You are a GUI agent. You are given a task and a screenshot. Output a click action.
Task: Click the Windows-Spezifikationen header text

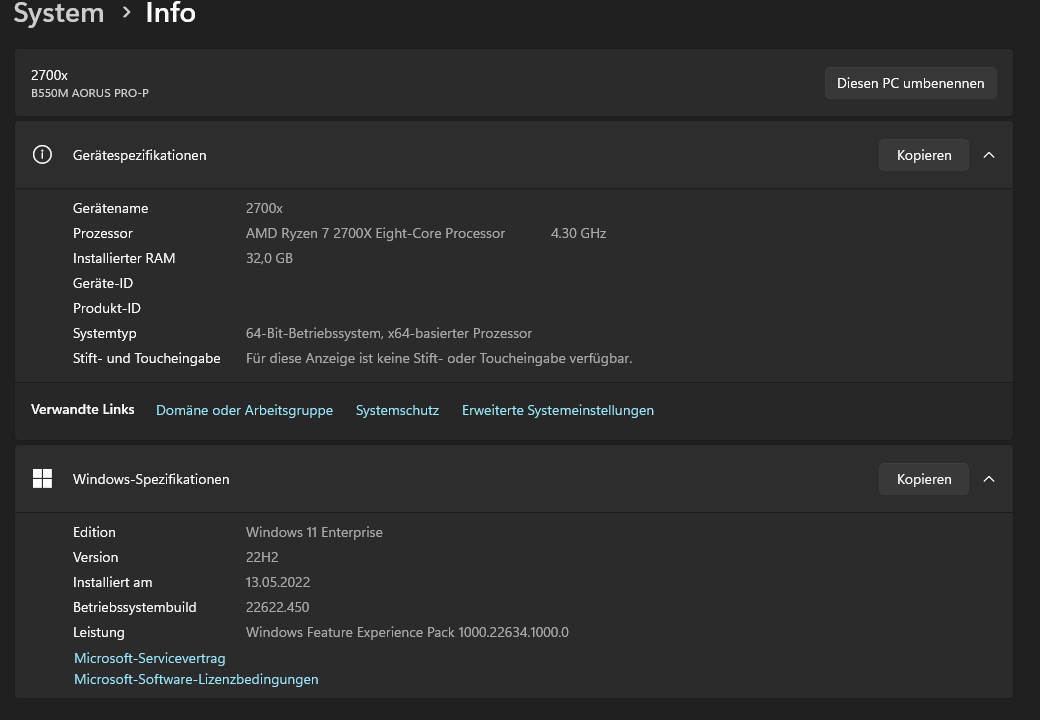[x=151, y=479]
